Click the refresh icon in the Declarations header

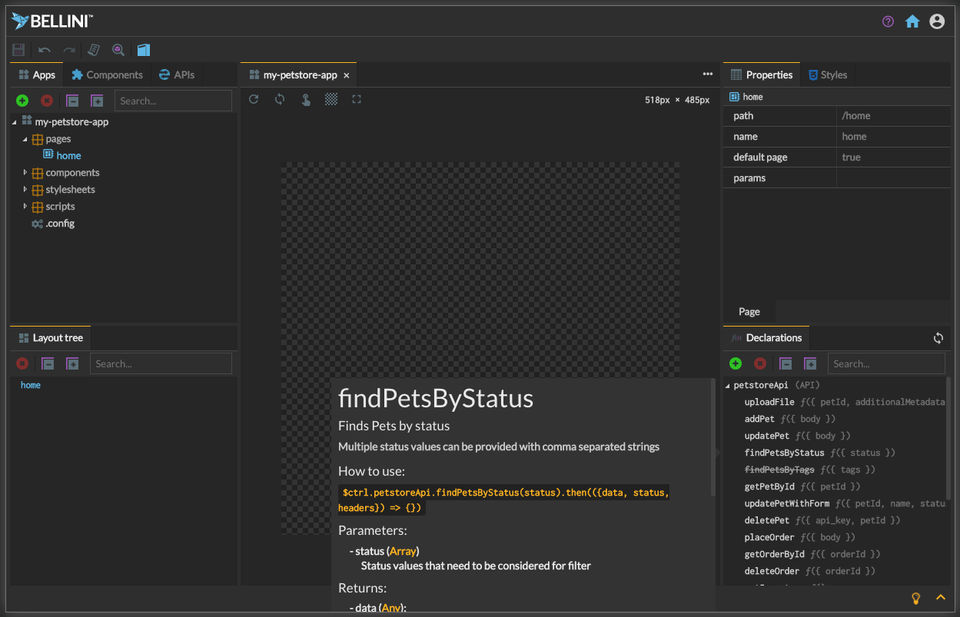pos(938,339)
